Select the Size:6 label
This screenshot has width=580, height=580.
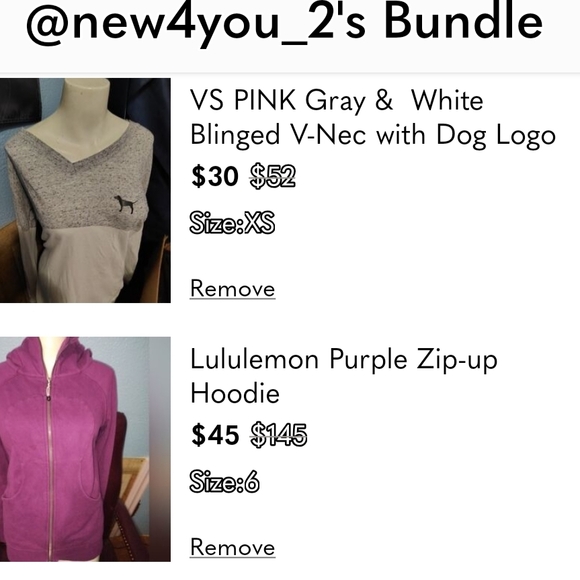coord(224,482)
